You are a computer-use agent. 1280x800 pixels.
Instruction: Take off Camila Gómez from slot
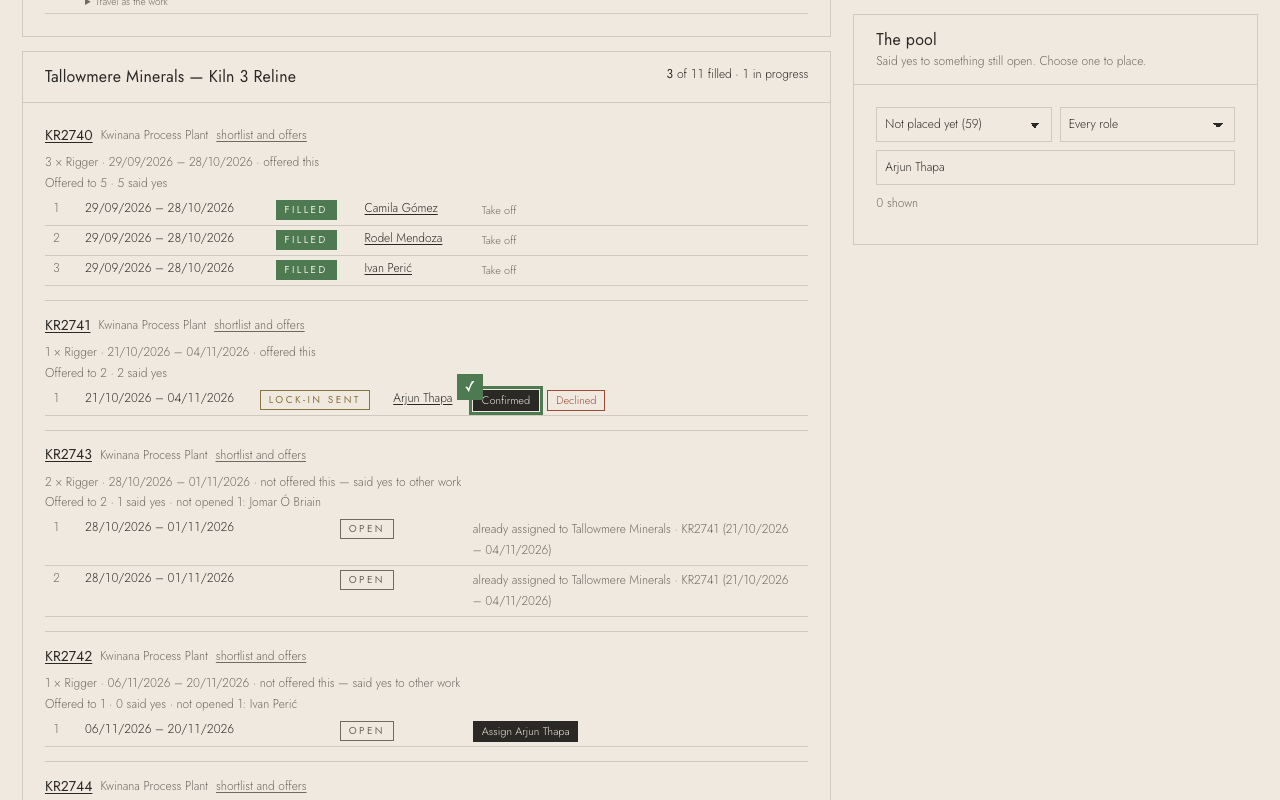[x=499, y=210]
